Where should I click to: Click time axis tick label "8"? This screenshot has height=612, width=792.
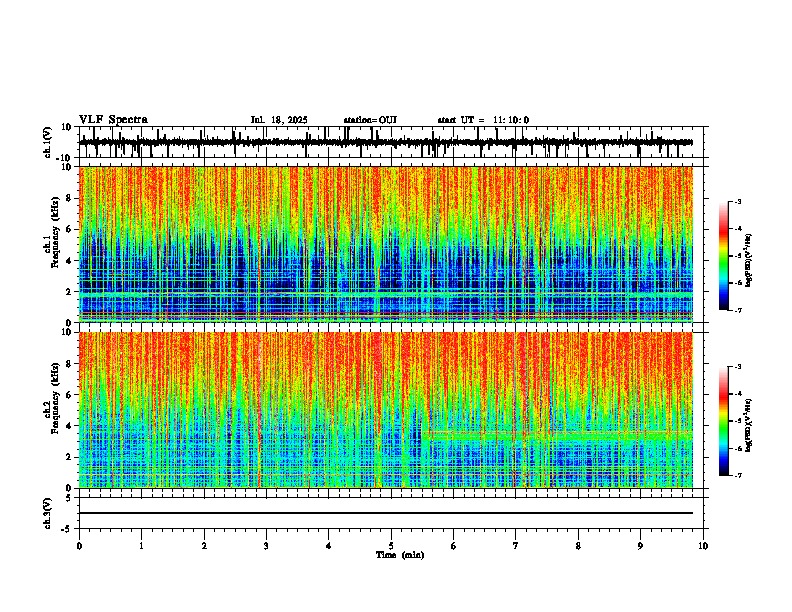578,546
